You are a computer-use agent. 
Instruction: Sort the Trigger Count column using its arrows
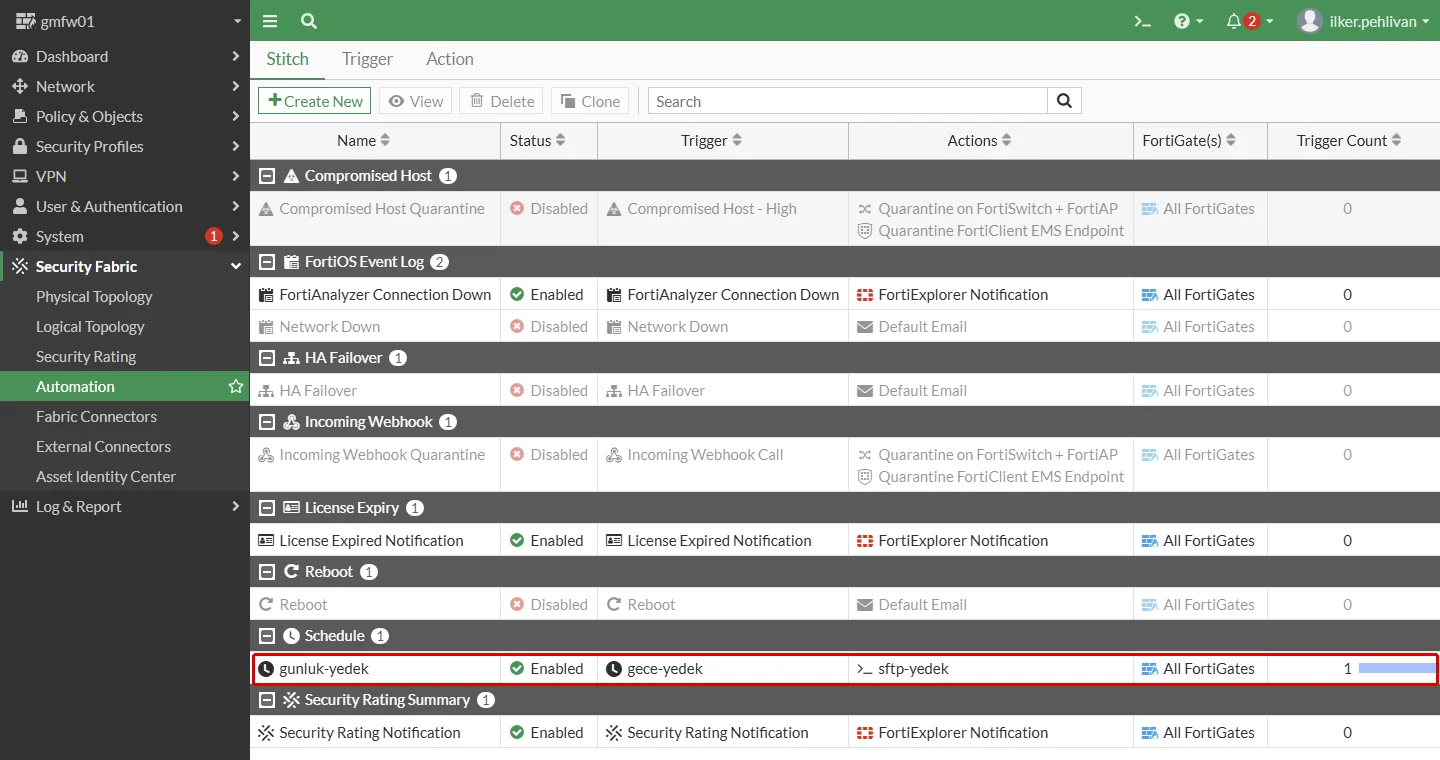tap(1397, 141)
